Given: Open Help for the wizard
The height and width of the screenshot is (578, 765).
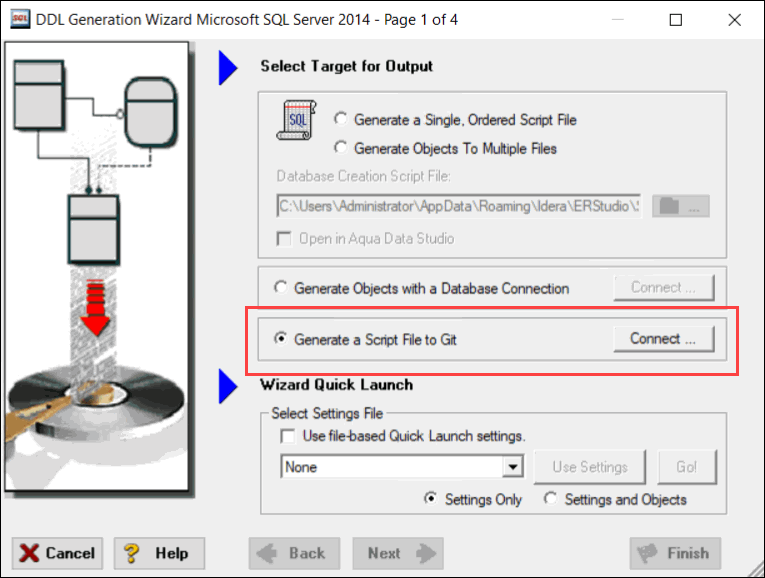Looking at the screenshot, I should coord(160,554).
